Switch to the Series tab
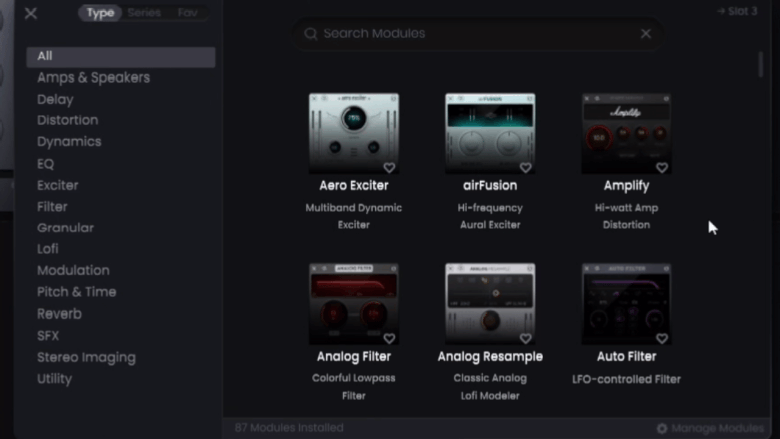Image resolution: width=780 pixels, height=439 pixels. coord(144,13)
